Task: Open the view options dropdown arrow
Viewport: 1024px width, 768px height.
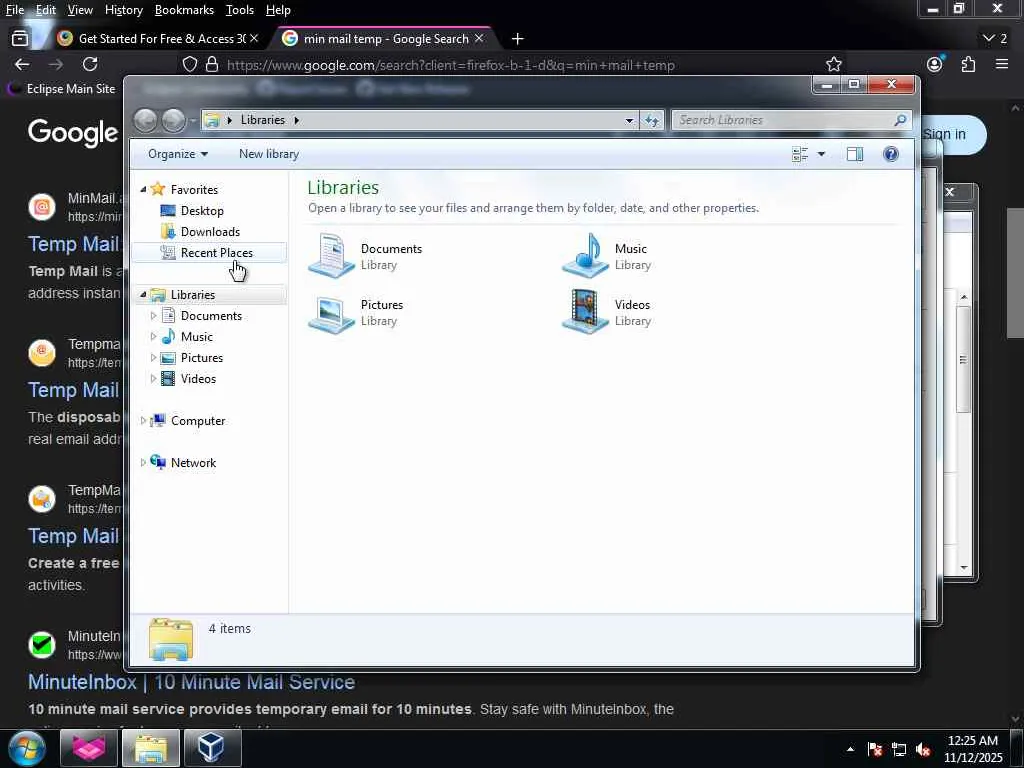Action: (821, 154)
